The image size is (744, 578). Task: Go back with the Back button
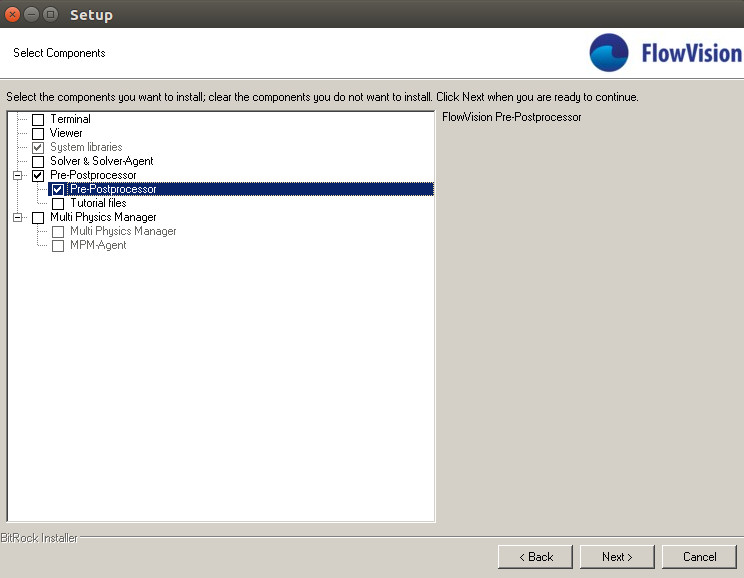[535, 557]
